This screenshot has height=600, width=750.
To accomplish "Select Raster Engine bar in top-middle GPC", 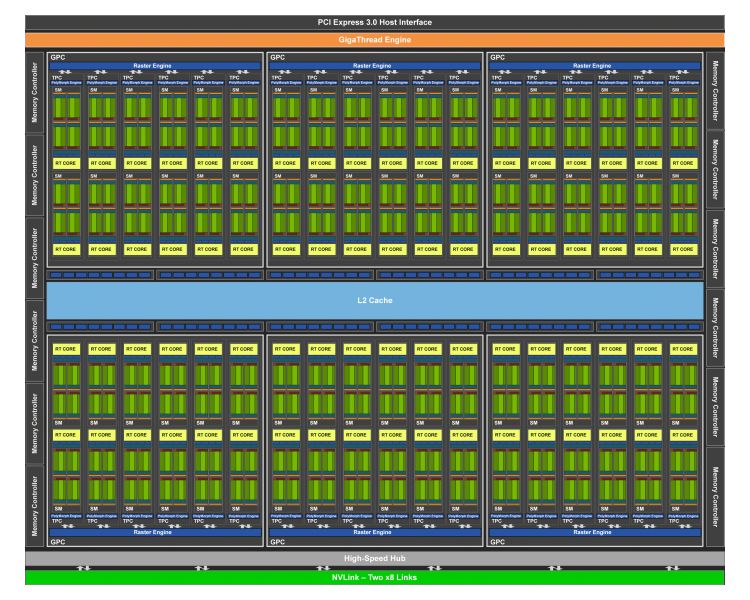I will coord(374,65).
